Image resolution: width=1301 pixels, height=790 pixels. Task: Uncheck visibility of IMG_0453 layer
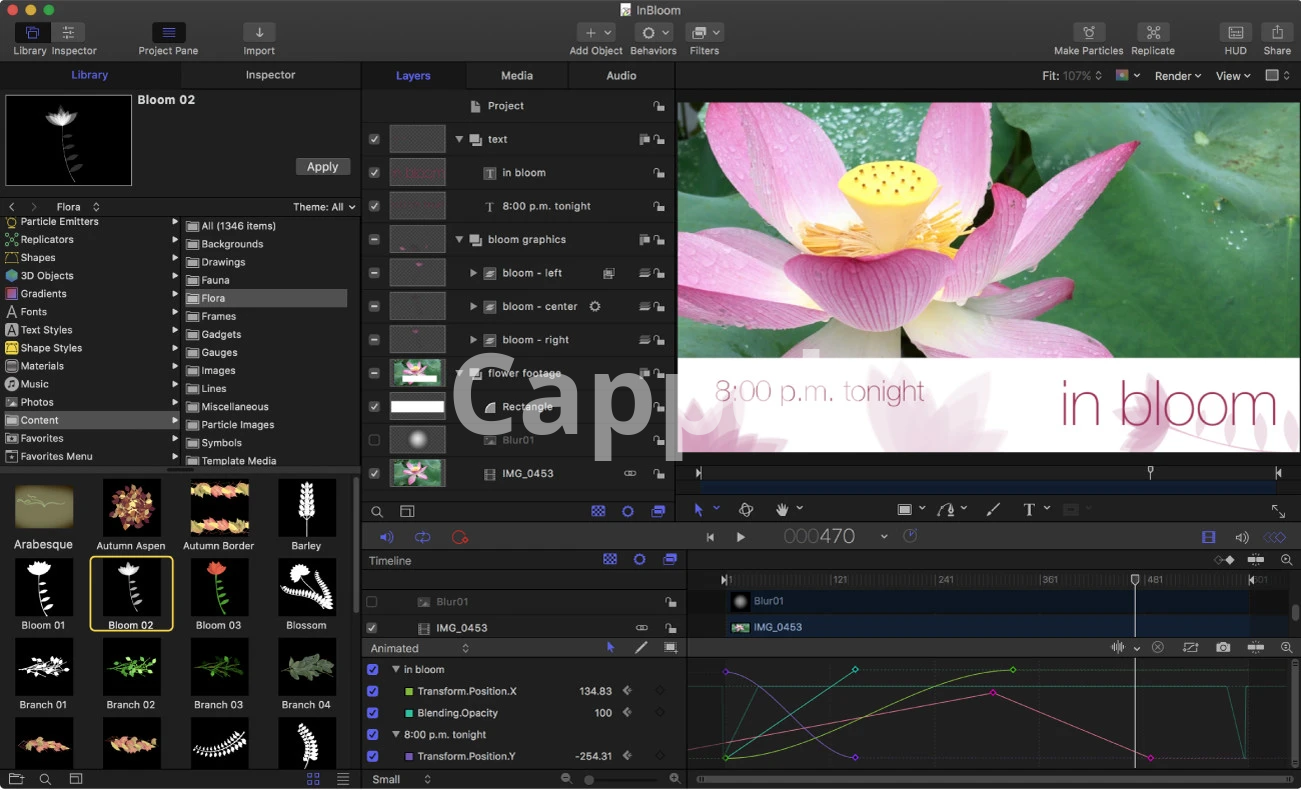(374, 473)
